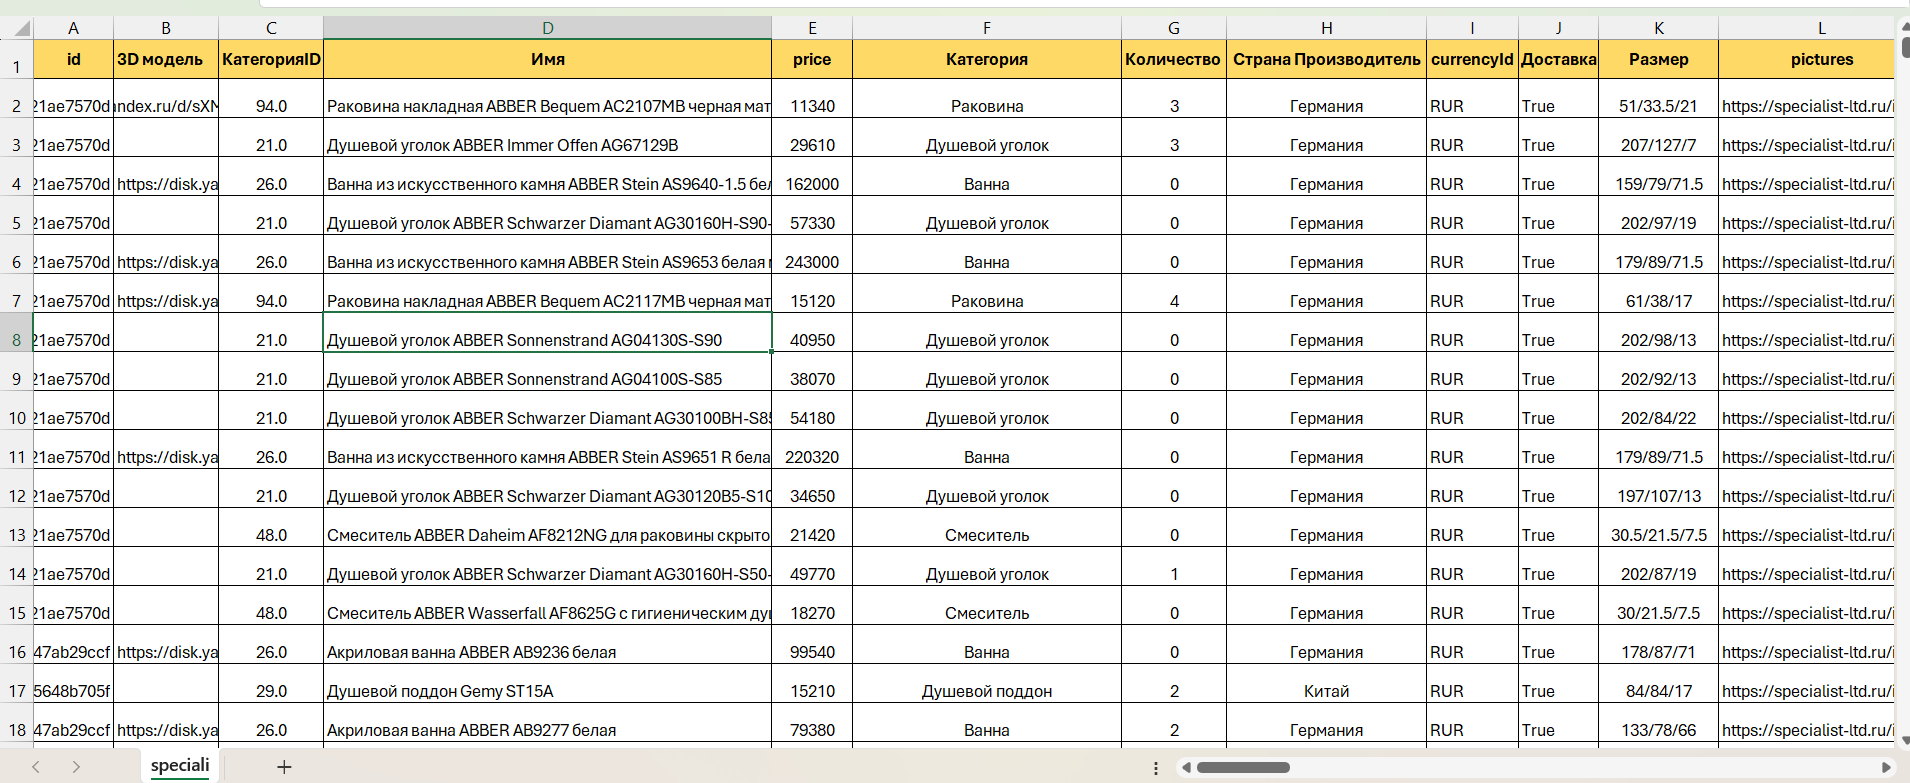Click the 'Страна Производитель' header cell
Image resolution: width=1910 pixels, height=783 pixels.
tap(1327, 59)
